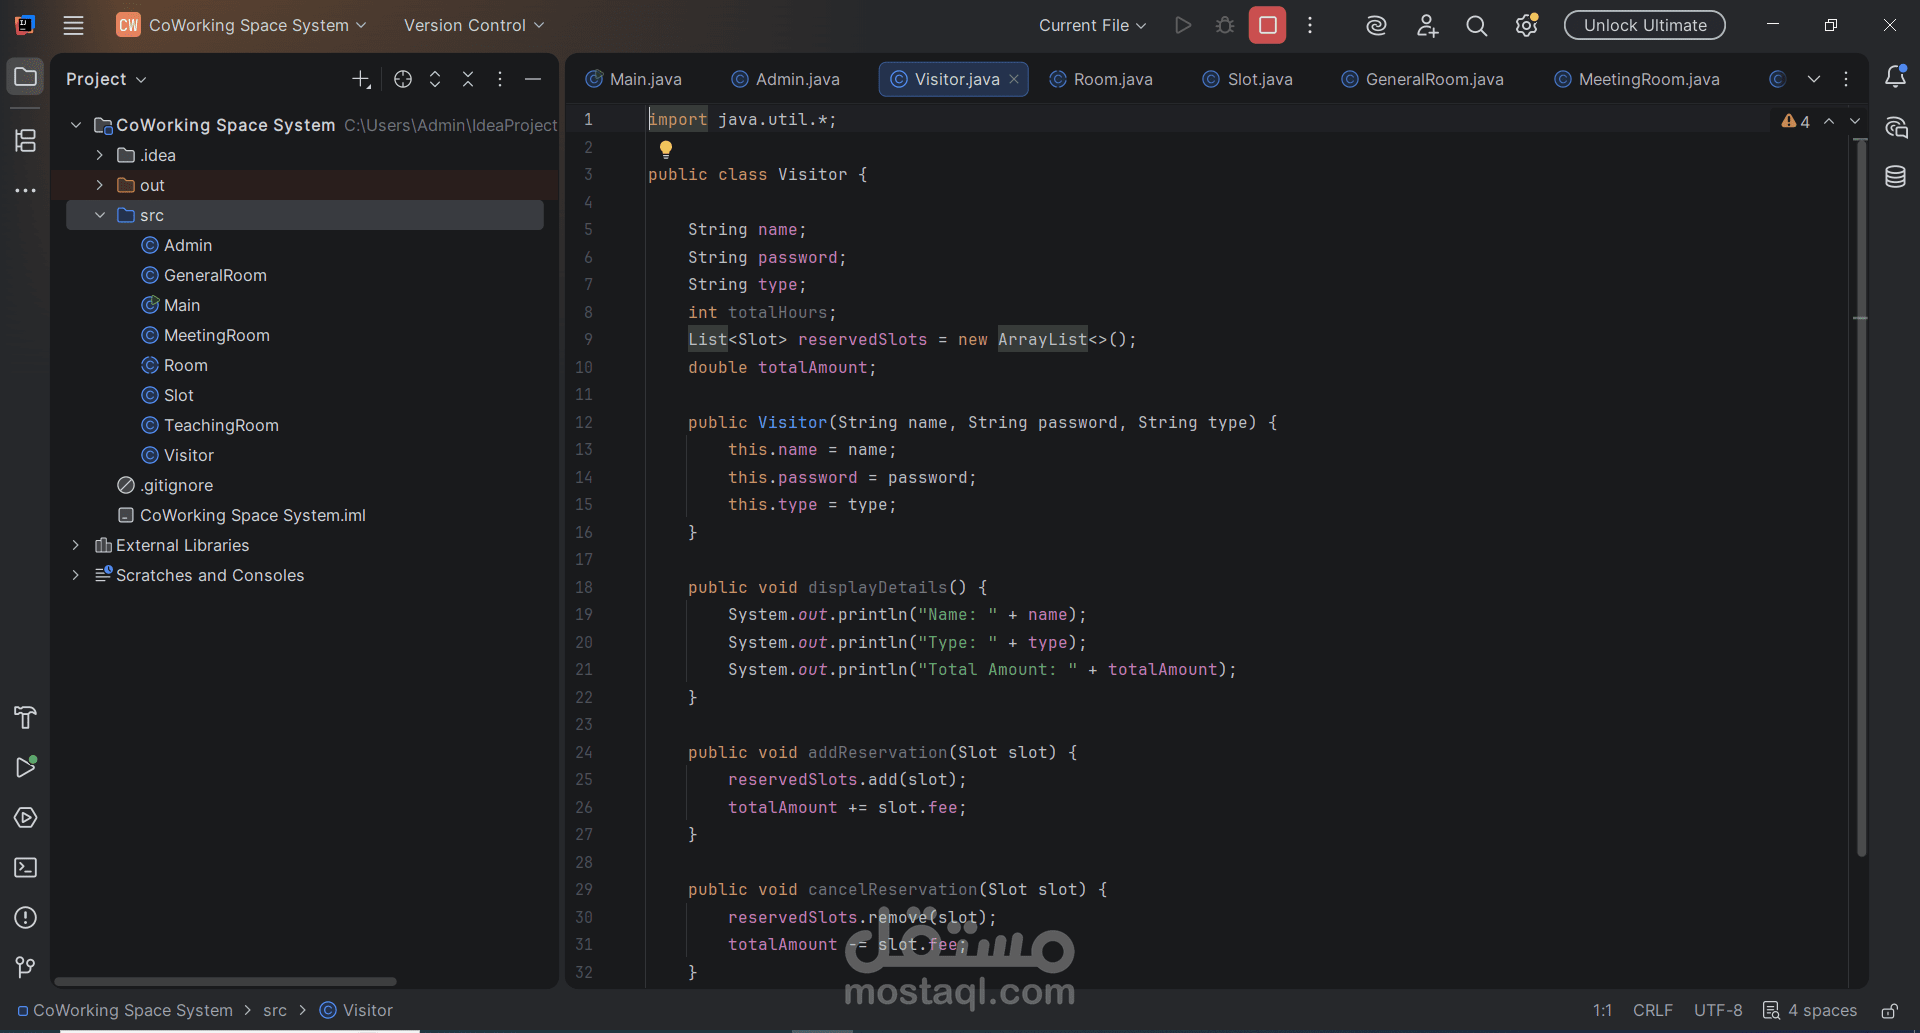Open the Git version control tool window
The width and height of the screenshot is (1920, 1033).
[25, 967]
